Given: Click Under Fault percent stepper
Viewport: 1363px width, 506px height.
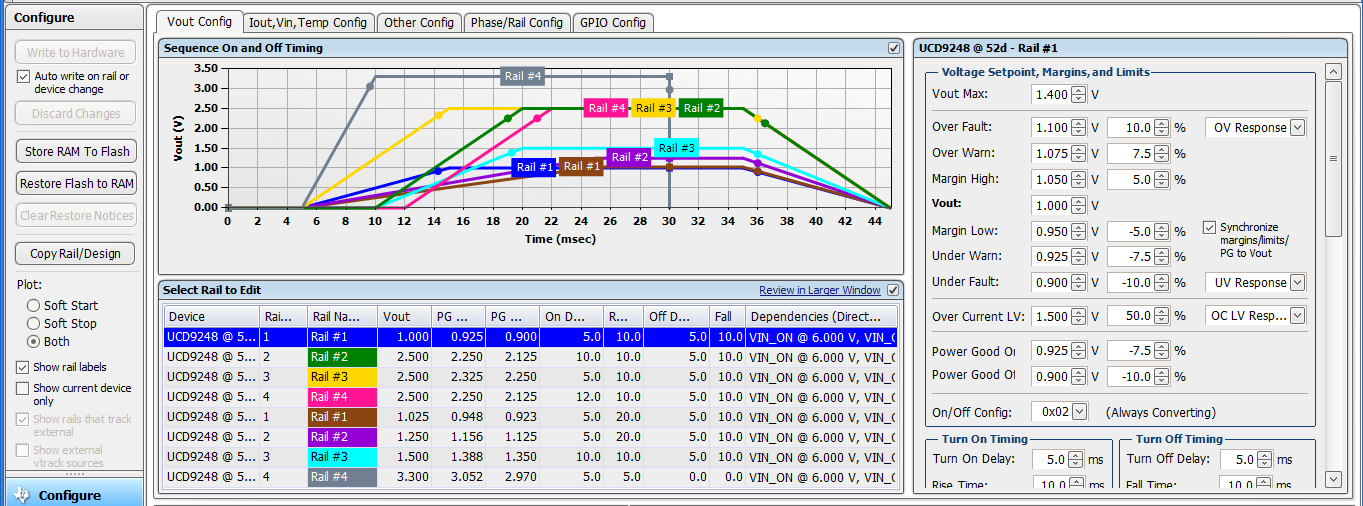Looking at the screenshot, I should [1161, 282].
